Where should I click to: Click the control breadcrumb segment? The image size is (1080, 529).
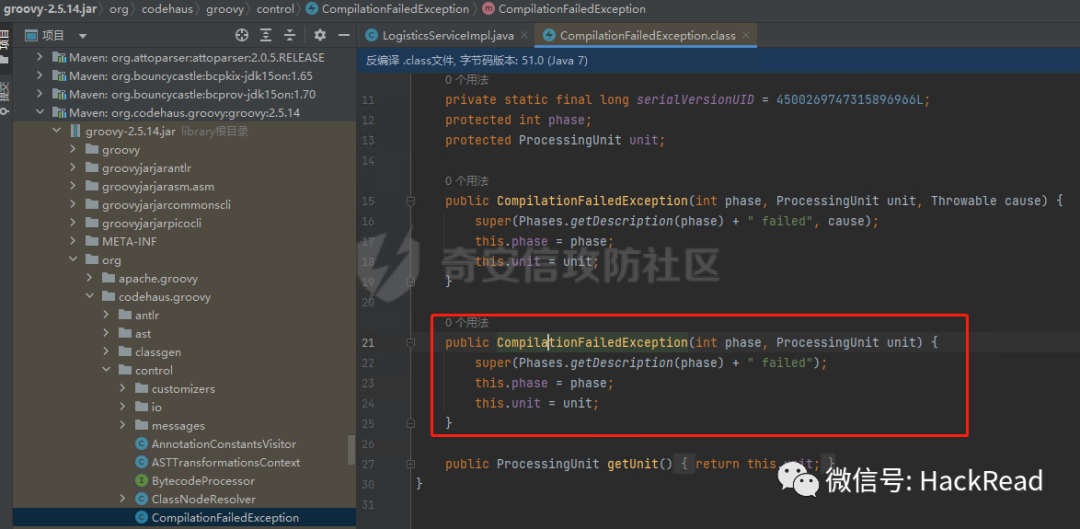[x=274, y=9]
